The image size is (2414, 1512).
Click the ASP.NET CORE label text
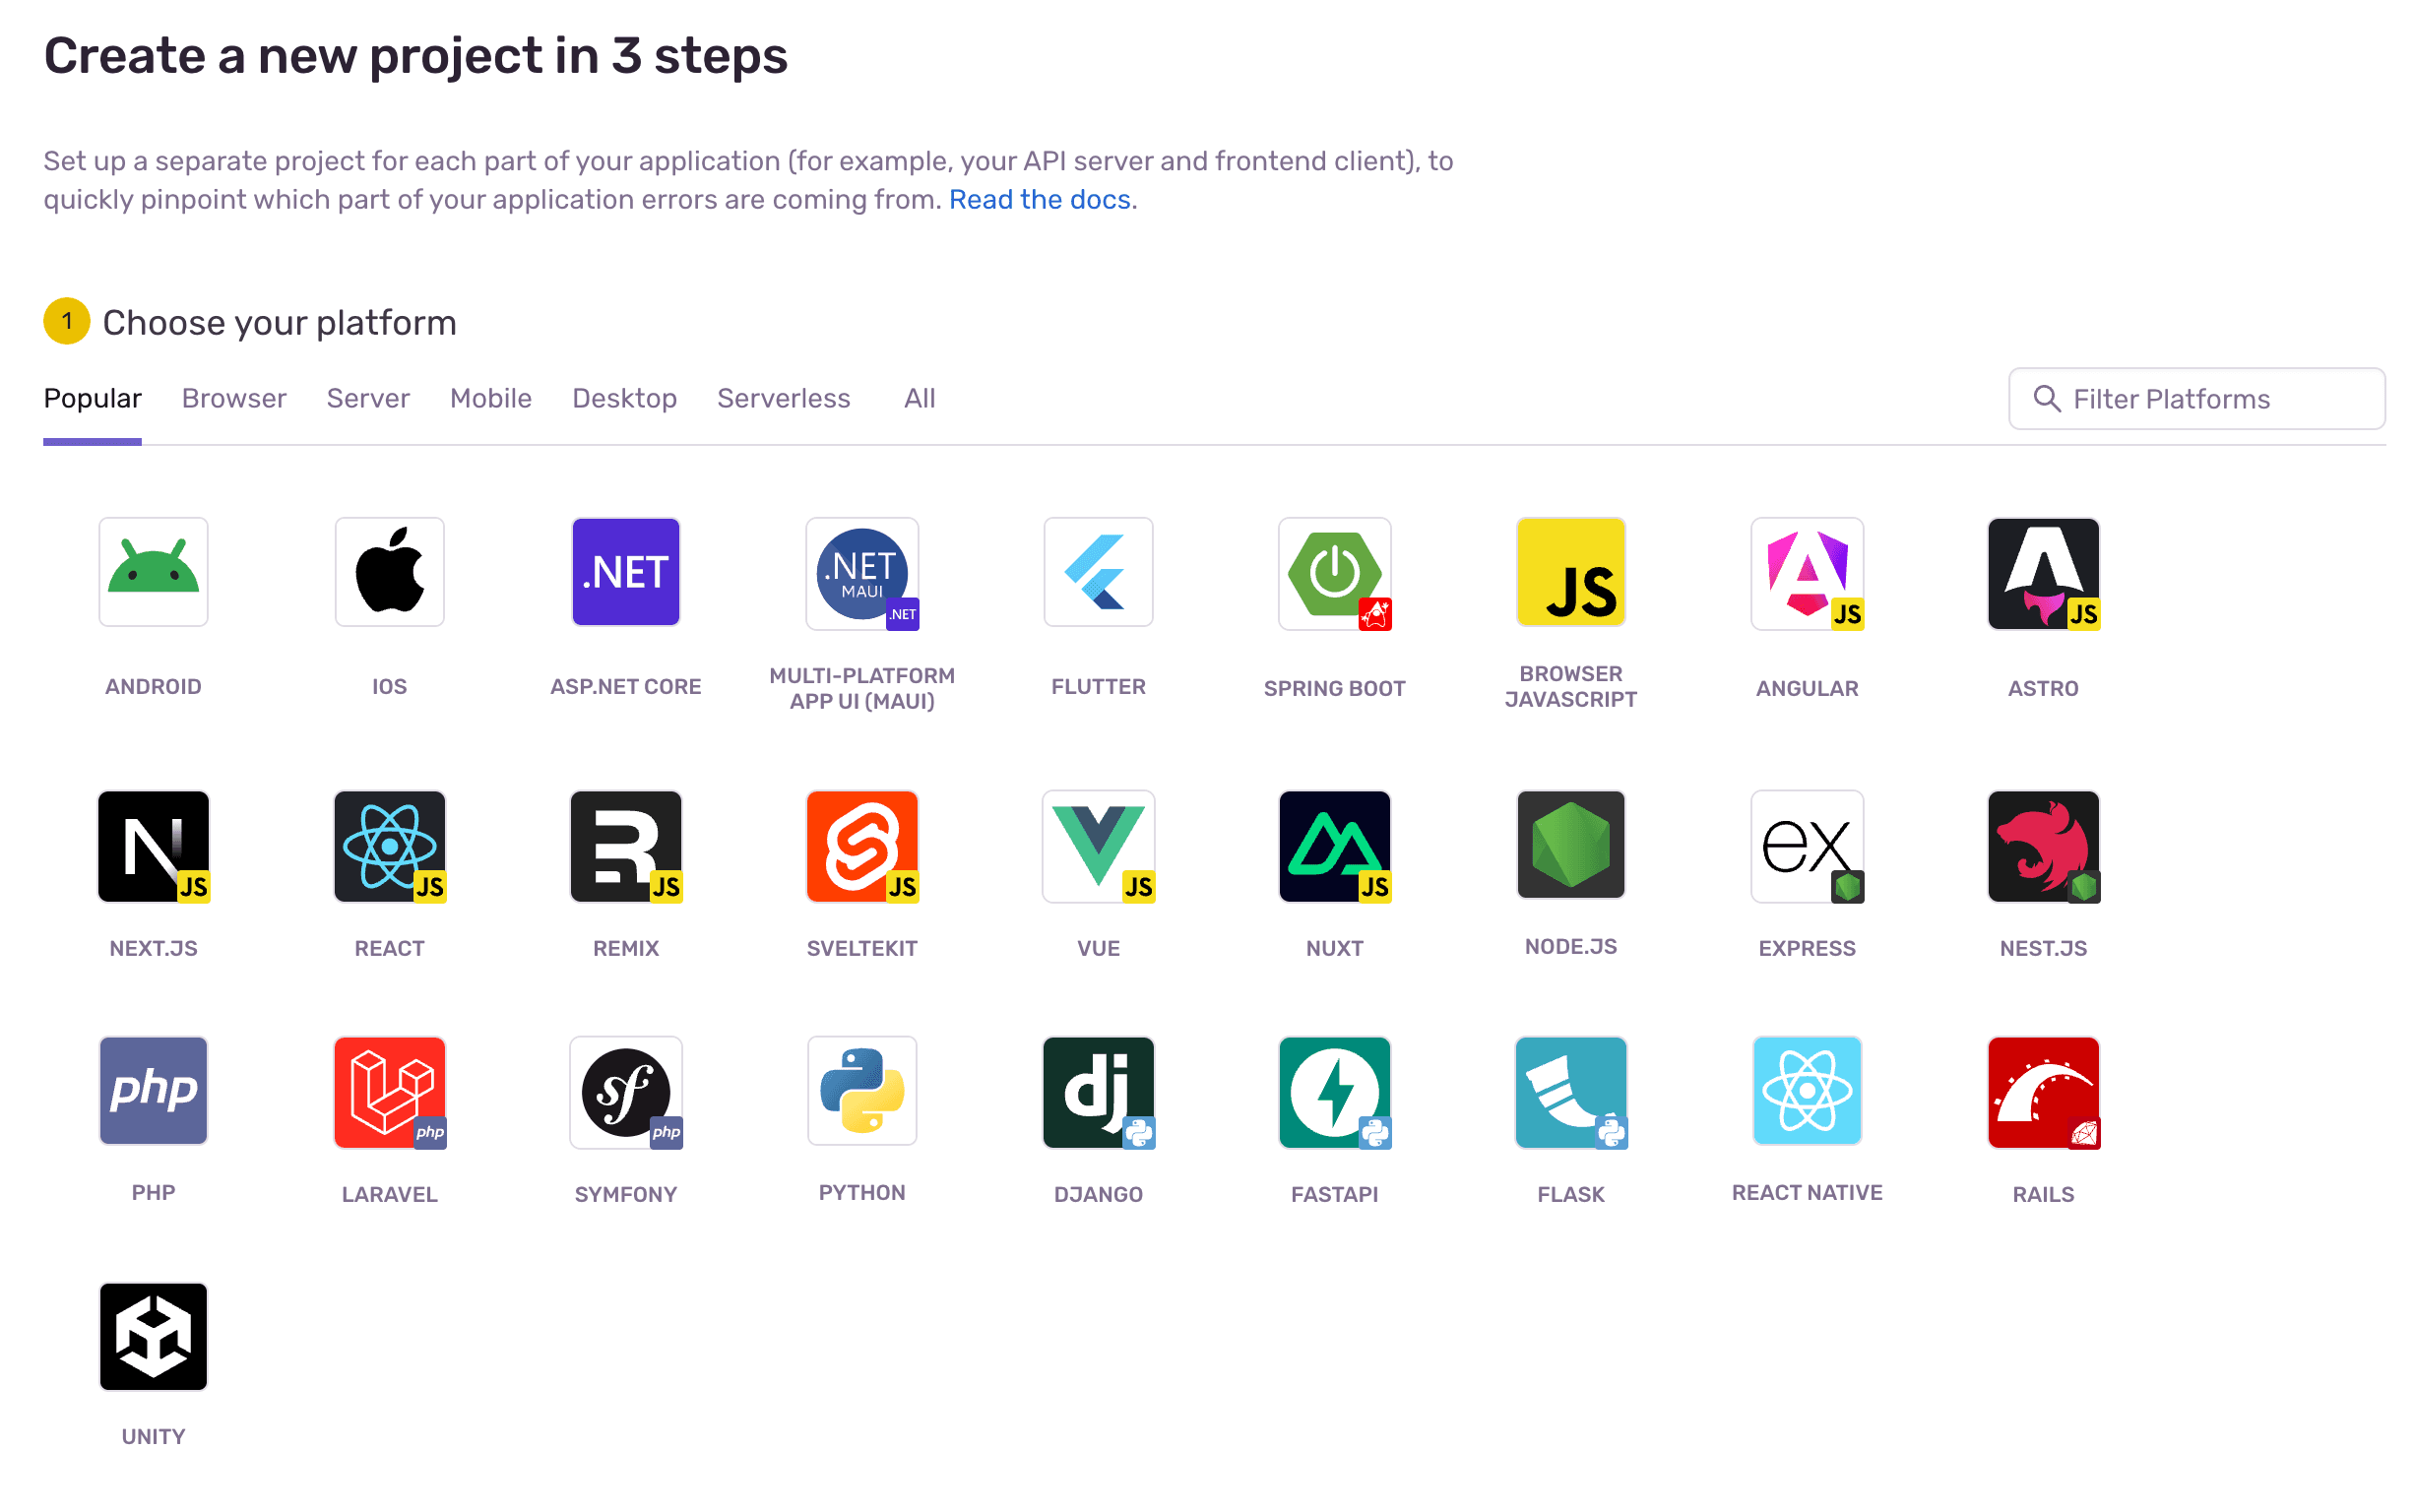click(625, 687)
